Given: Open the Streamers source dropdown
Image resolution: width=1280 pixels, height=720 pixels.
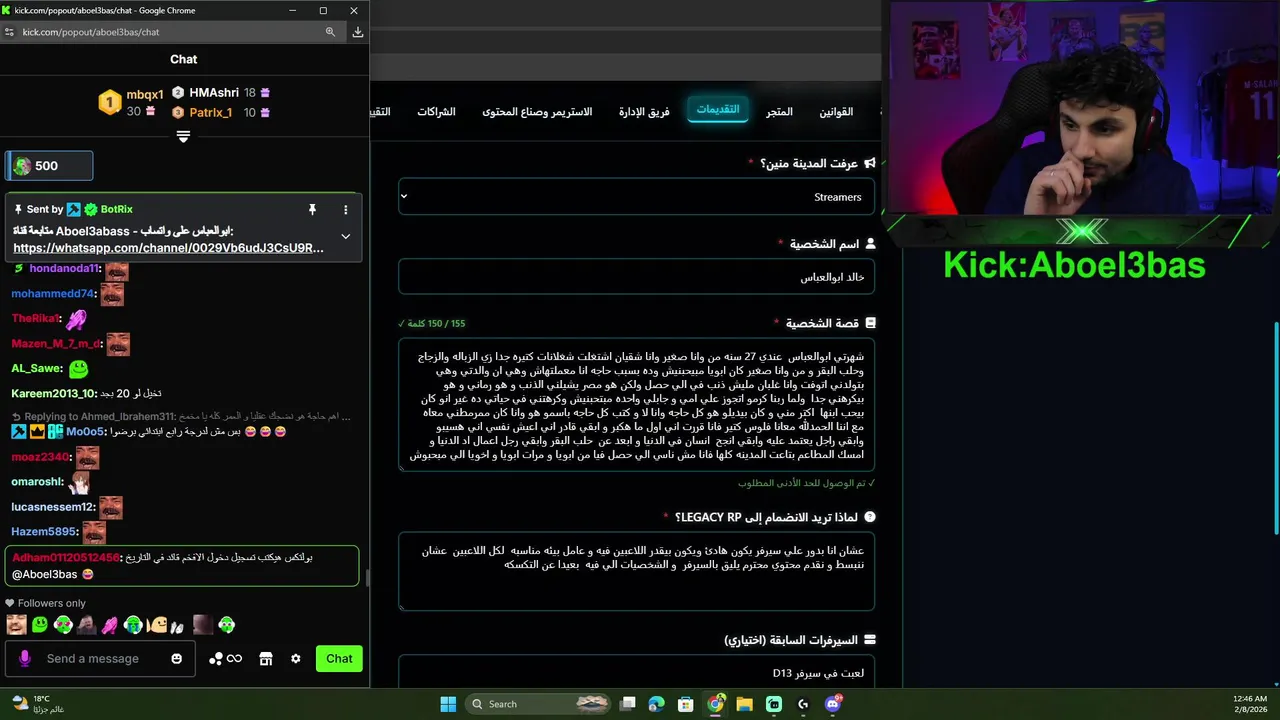Looking at the screenshot, I should pyautogui.click(x=636, y=196).
